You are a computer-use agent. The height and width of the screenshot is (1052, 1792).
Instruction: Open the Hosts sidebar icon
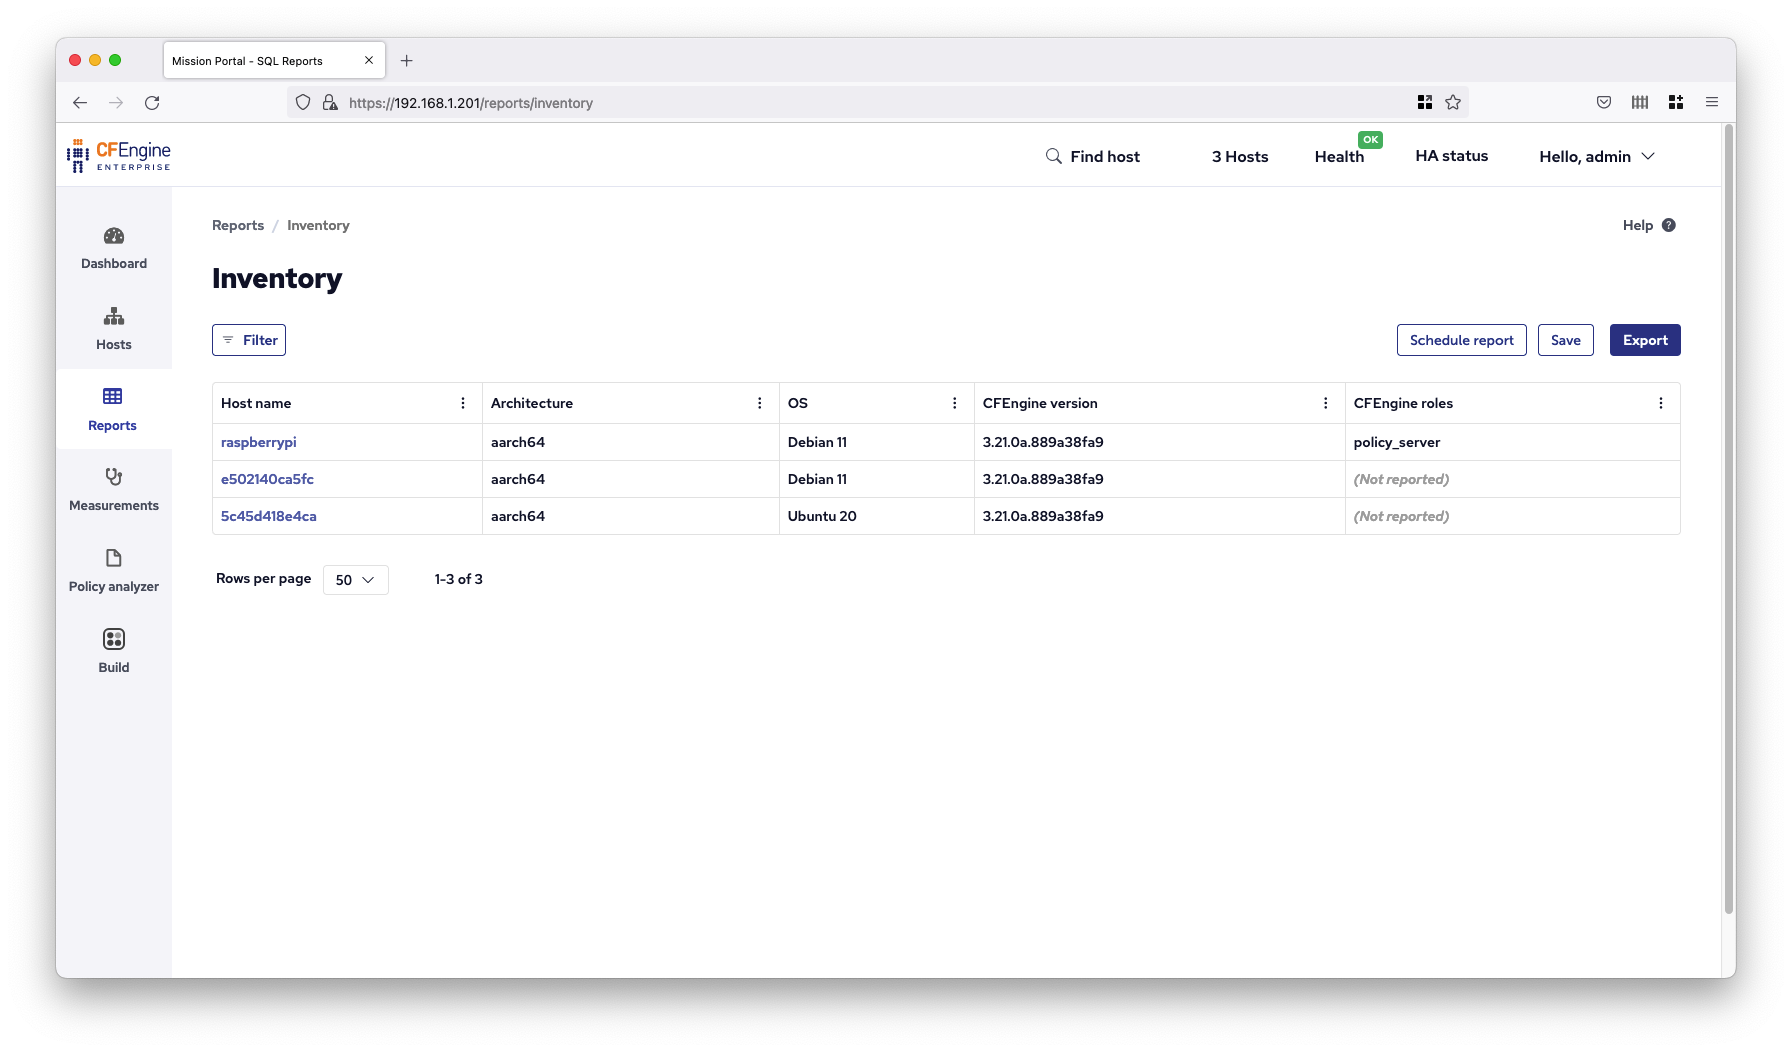click(114, 317)
